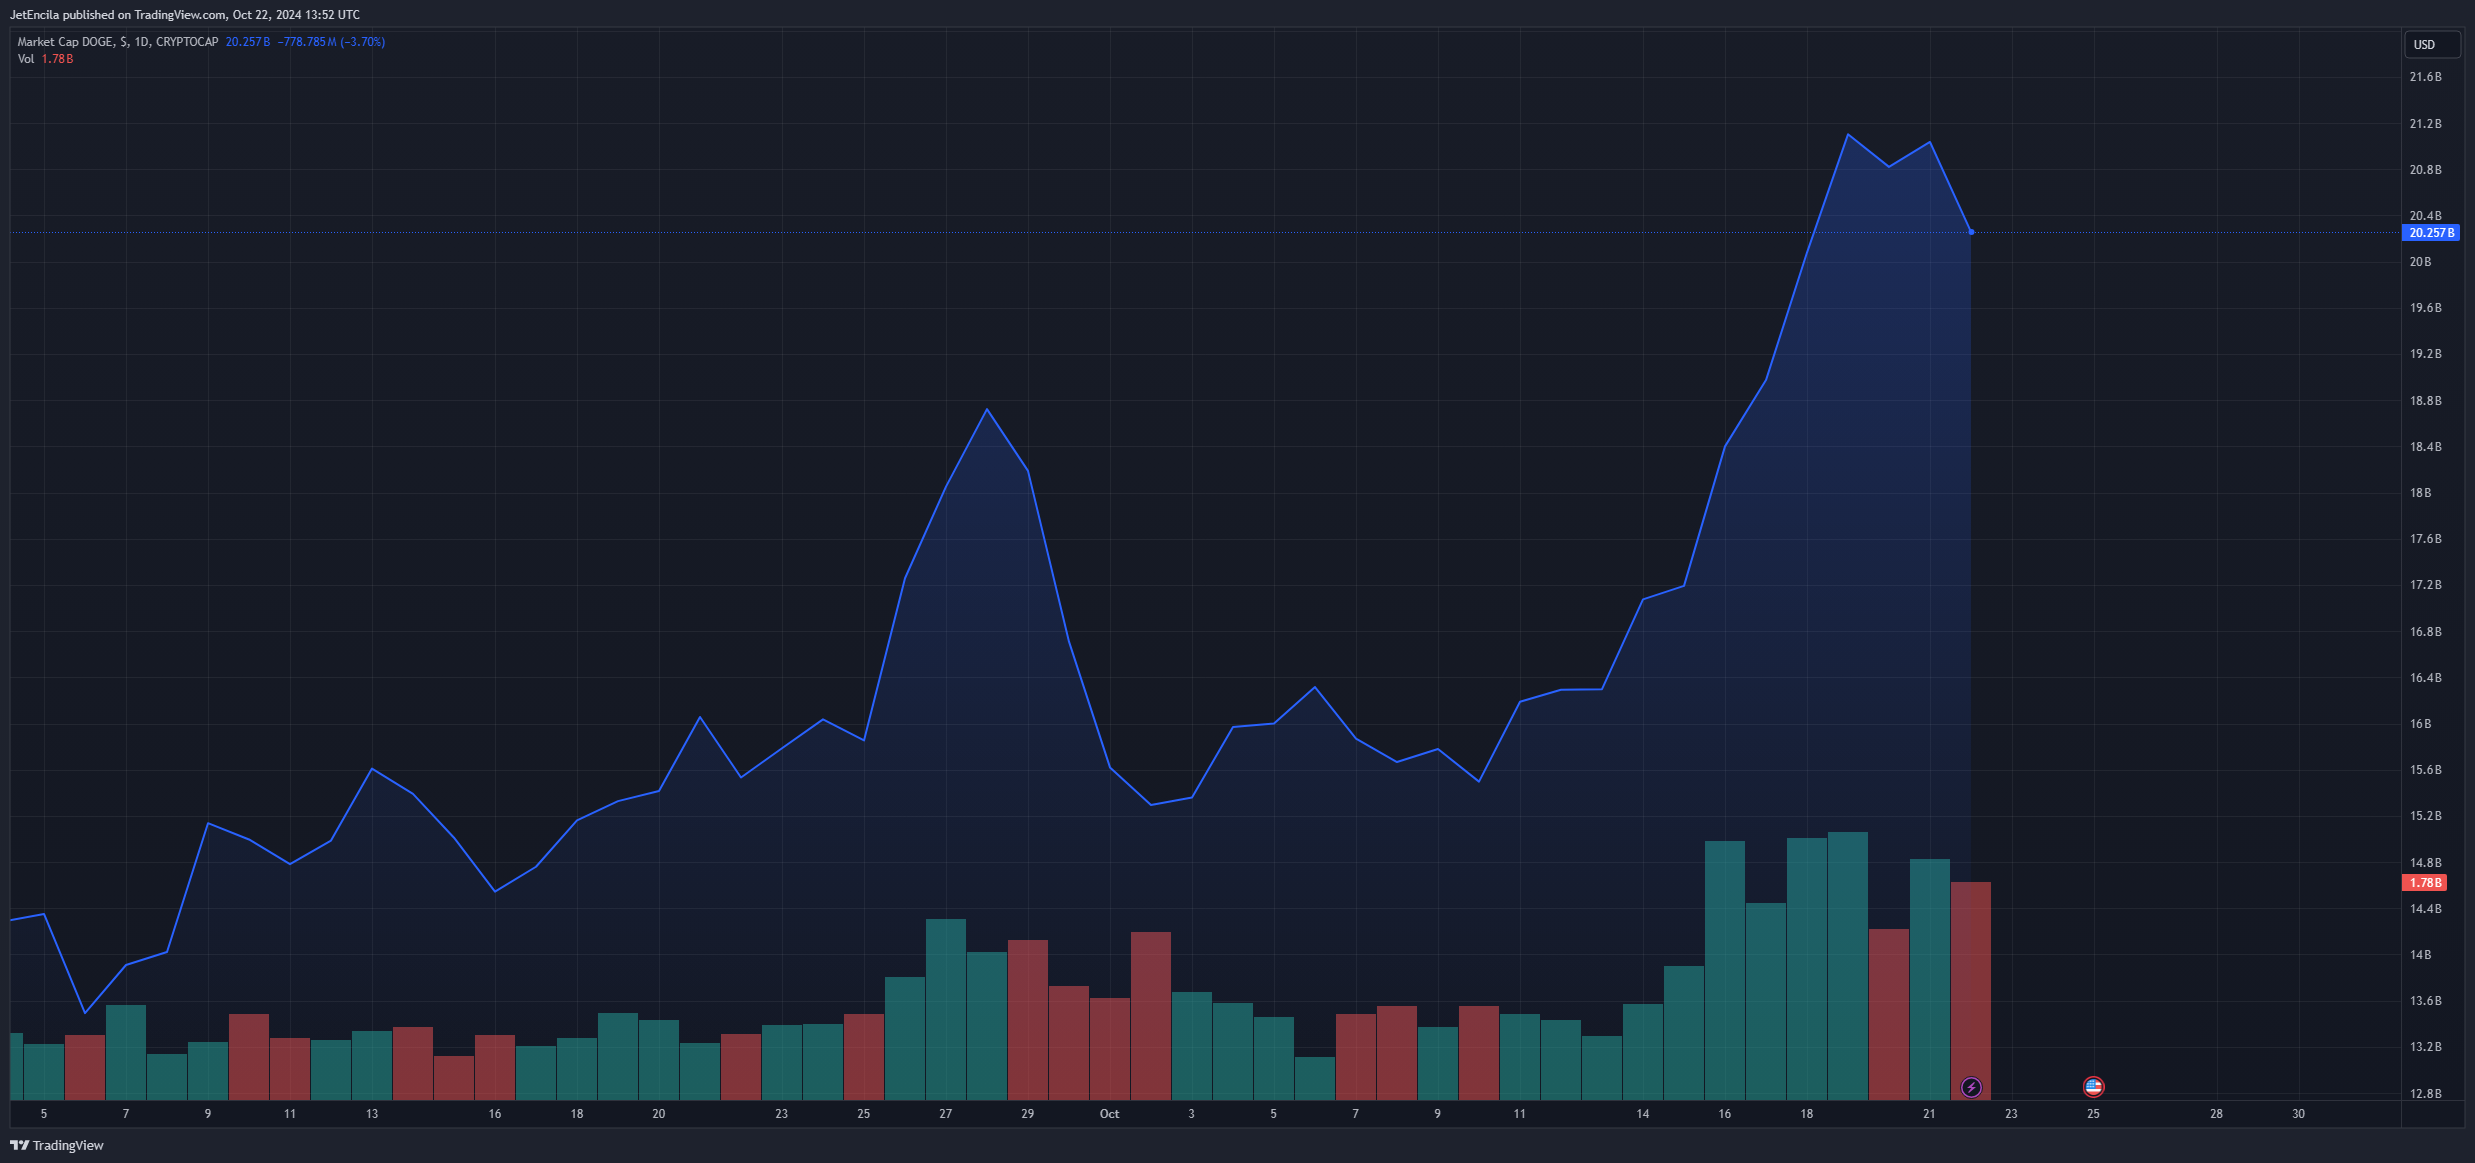
Task: Click the TradingView logo at bottom left
Action: (x=57, y=1145)
